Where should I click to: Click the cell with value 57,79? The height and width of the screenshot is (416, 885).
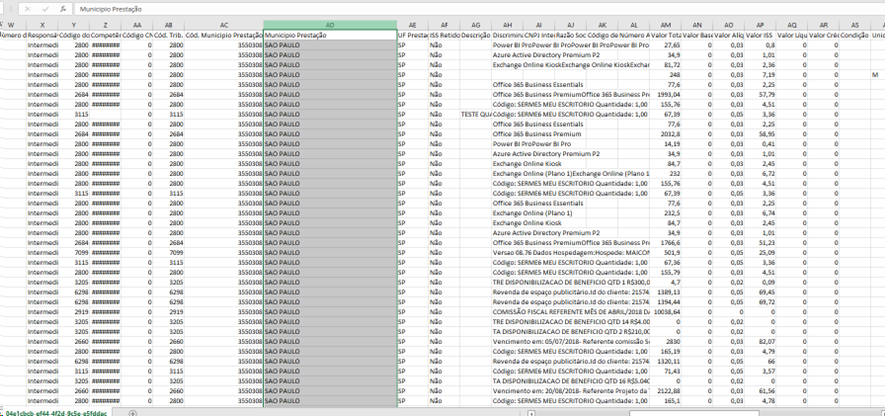coord(760,94)
